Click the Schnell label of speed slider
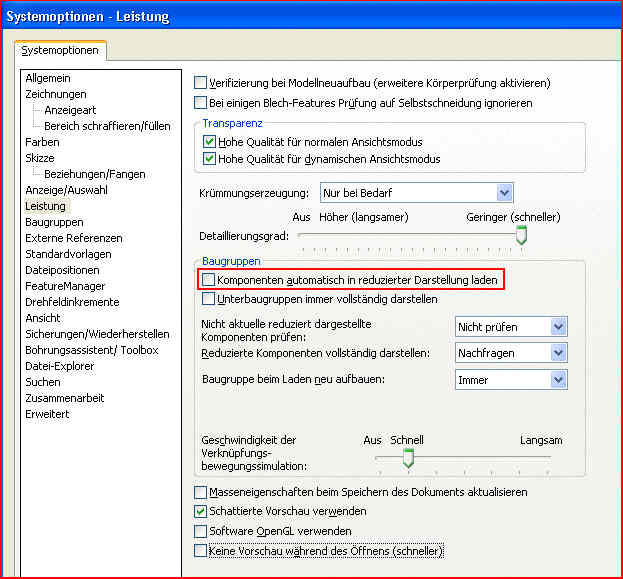The image size is (623, 579). coord(407,440)
